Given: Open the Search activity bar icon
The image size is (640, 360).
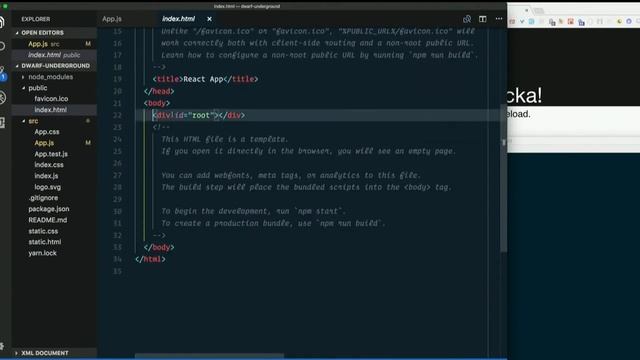Looking at the screenshot, I should pyautogui.click(x=2, y=46).
